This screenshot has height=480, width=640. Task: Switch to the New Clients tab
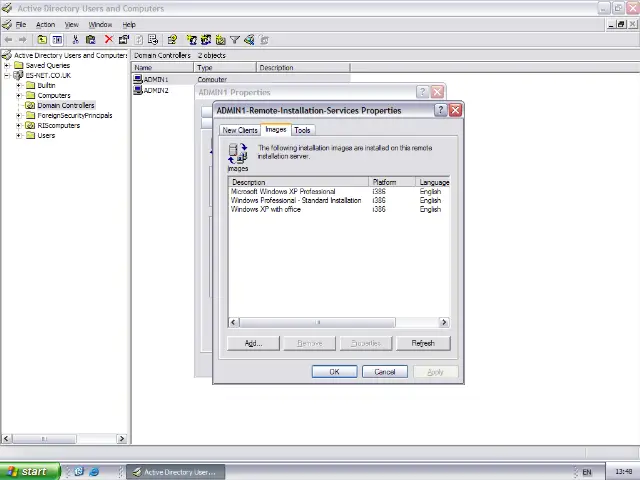(x=240, y=130)
